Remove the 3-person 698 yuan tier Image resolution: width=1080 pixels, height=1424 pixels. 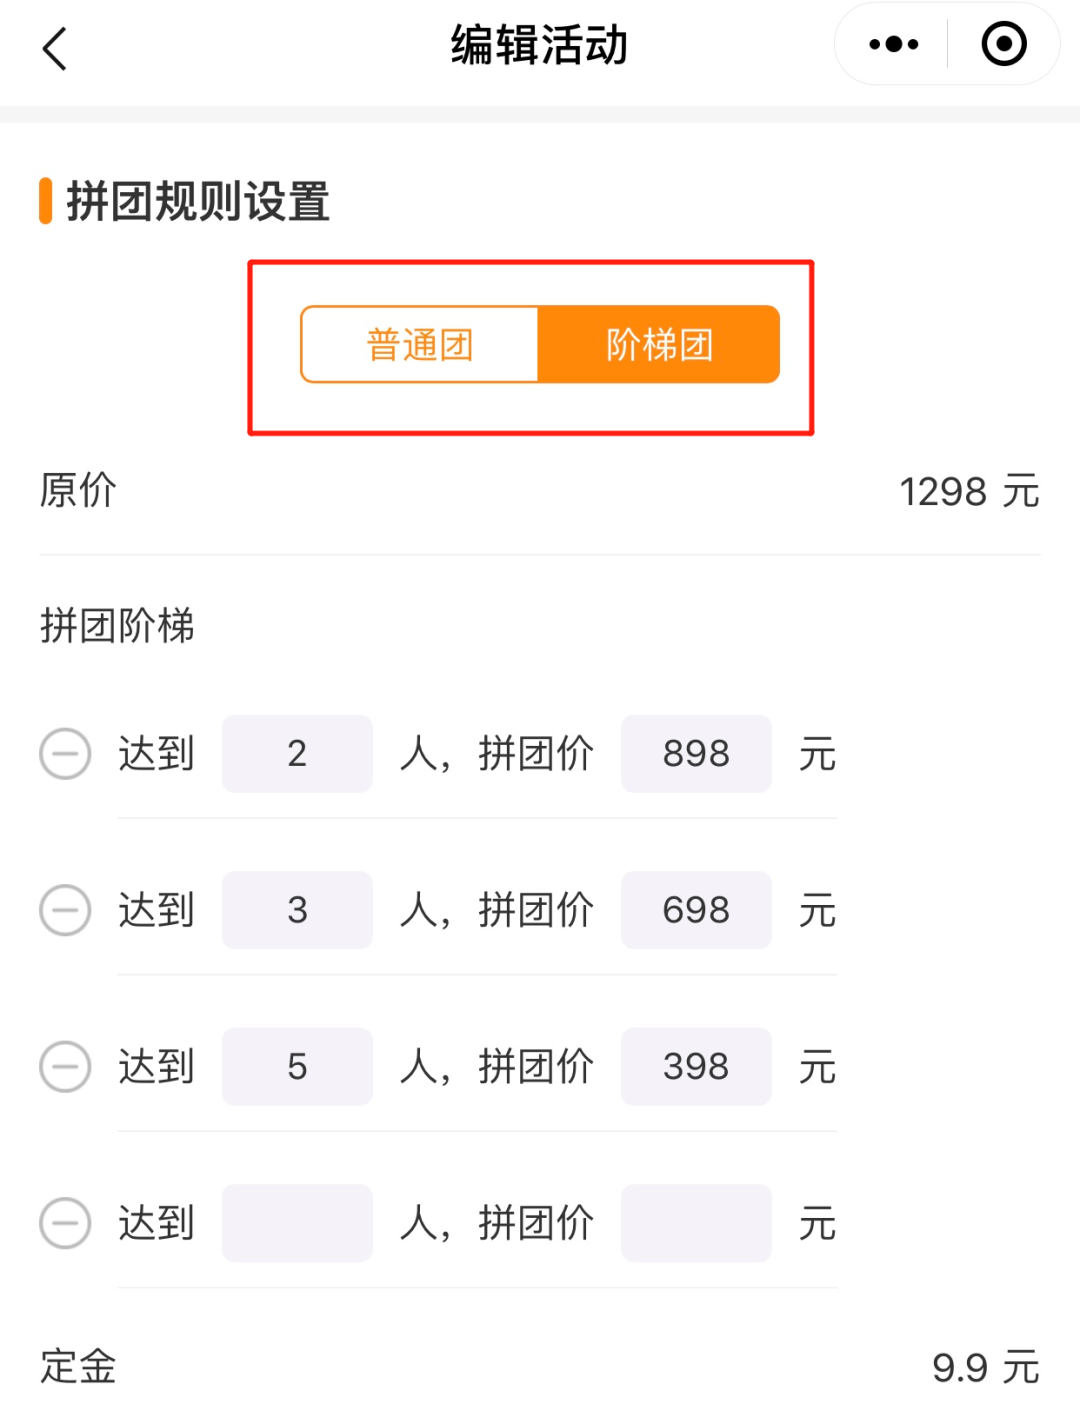[x=65, y=910]
